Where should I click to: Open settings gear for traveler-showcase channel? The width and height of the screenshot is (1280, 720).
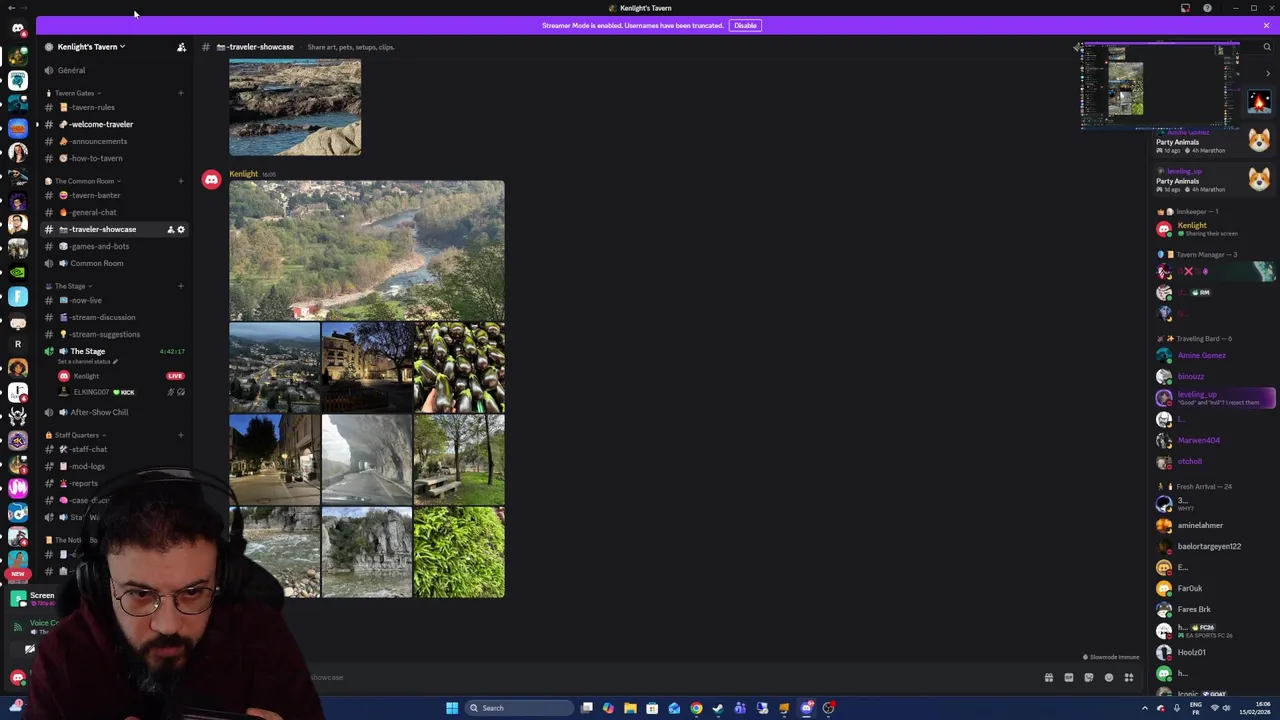[181, 229]
